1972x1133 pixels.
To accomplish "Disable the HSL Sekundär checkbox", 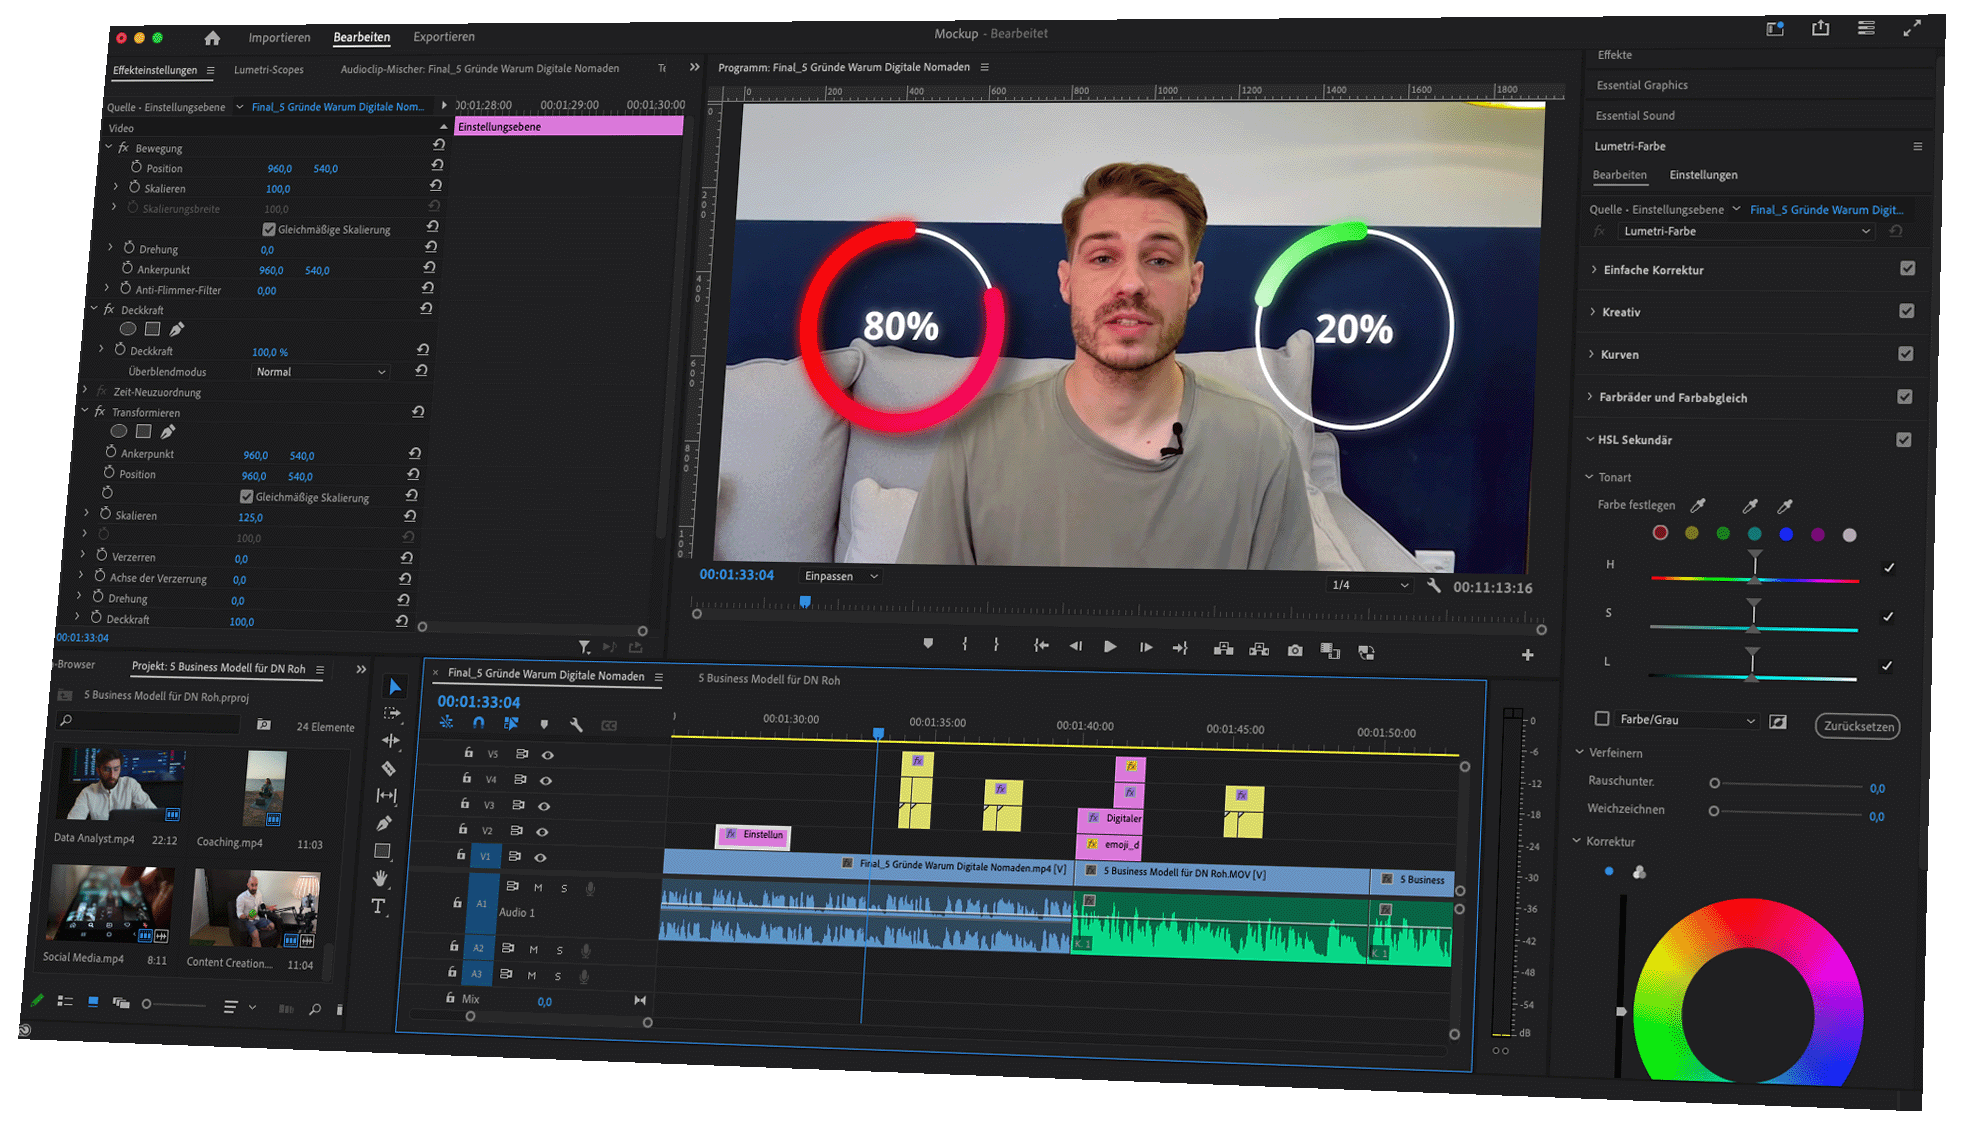I will (1903, 440).
